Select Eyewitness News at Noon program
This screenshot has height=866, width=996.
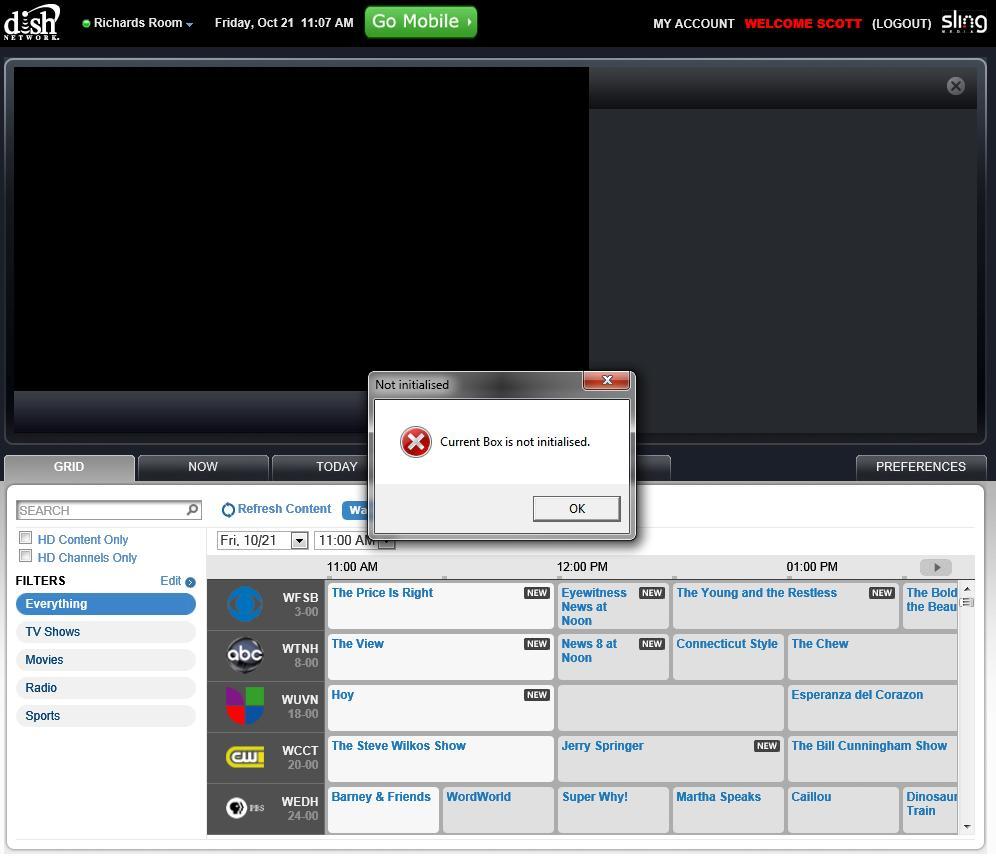(x=613, y=606)
